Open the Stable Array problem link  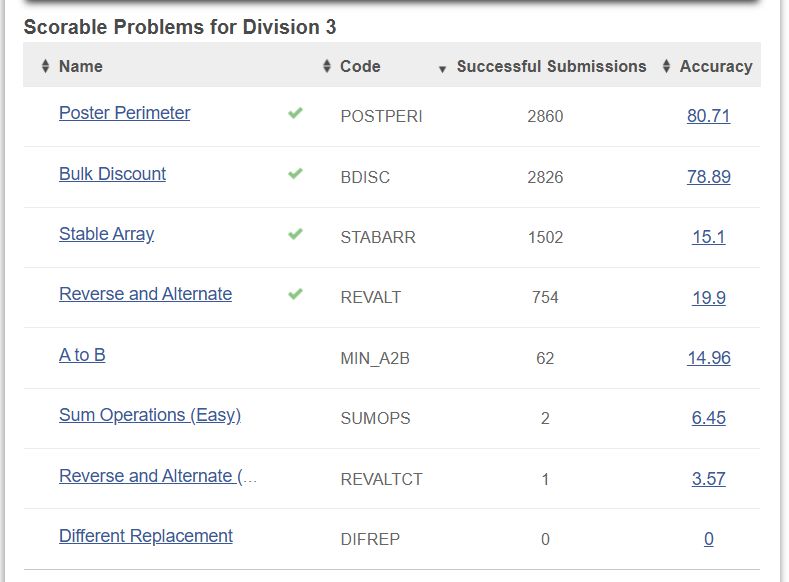(x=106, y=234)
